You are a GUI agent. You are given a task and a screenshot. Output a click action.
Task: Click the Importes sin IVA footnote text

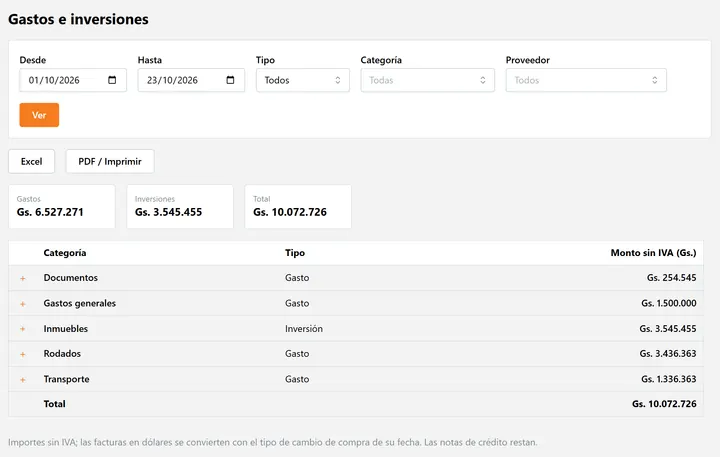pyautogui.click(x=272, y=442)
